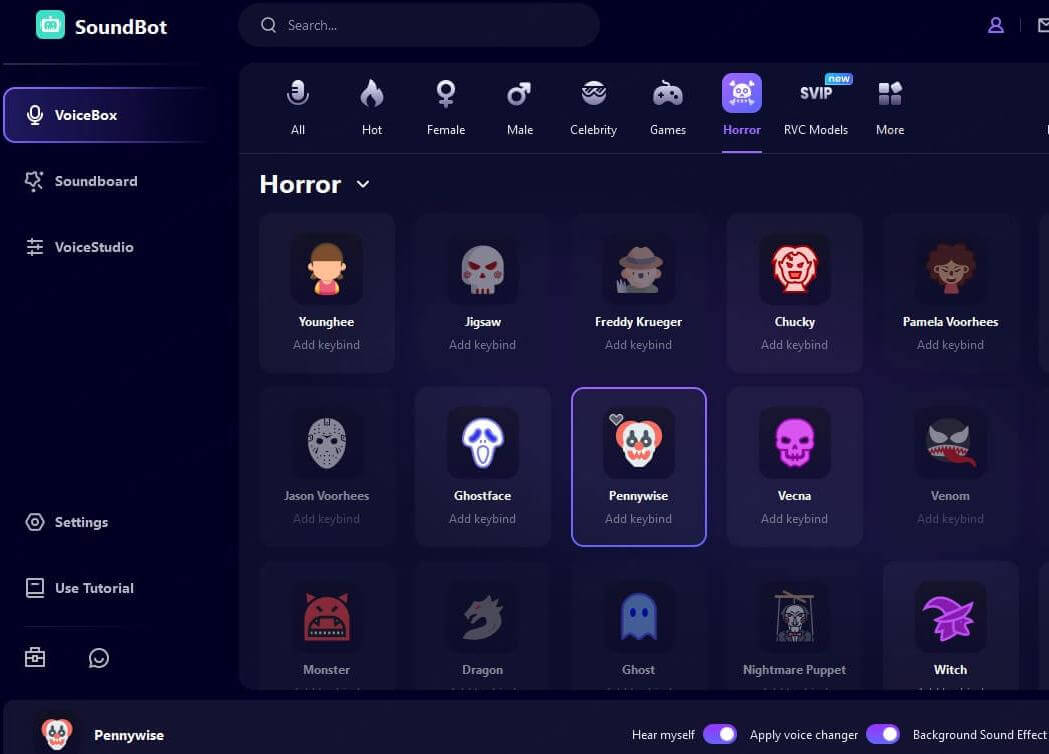
Task: Click the toolbox icon in the sidebar
Action: (x=35, y=657)
